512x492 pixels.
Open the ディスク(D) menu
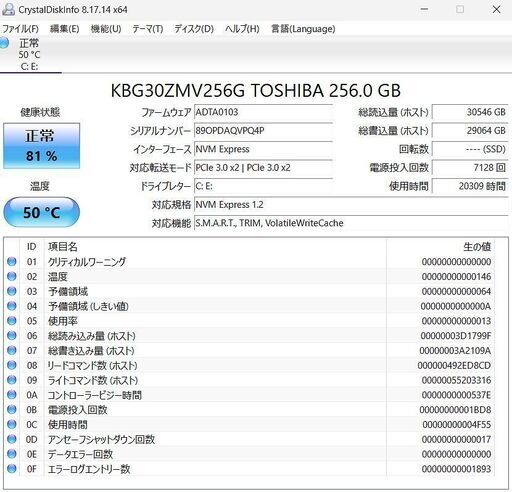(x=194, y=29)
